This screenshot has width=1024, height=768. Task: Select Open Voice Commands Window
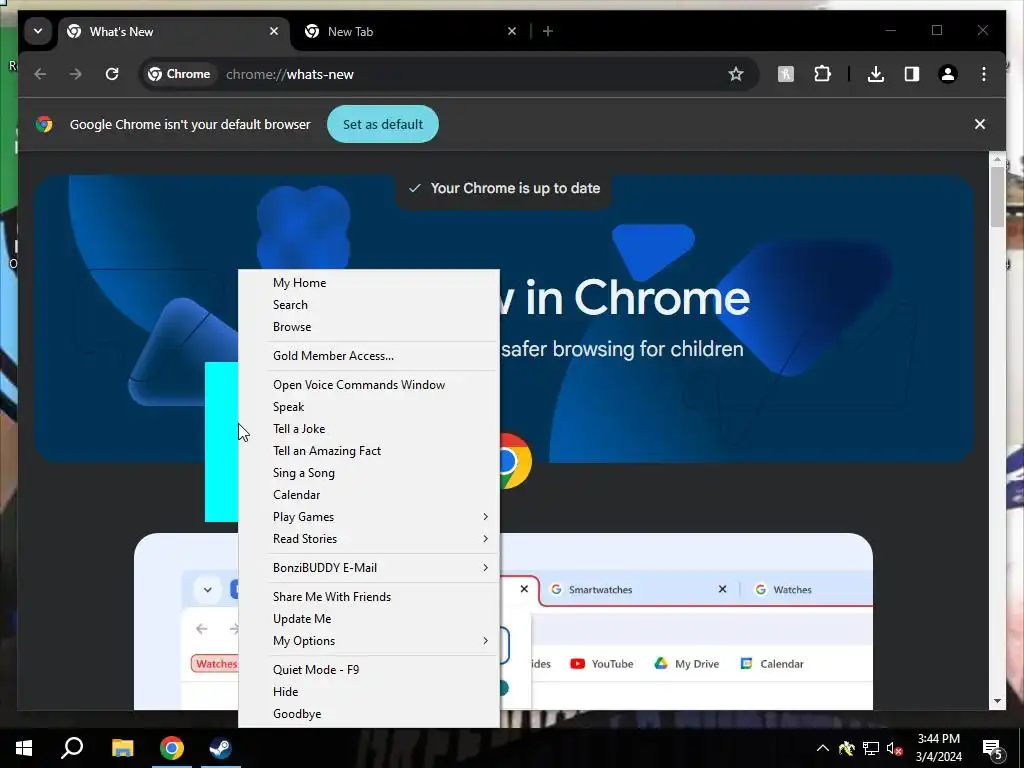[x=369, y=385]
